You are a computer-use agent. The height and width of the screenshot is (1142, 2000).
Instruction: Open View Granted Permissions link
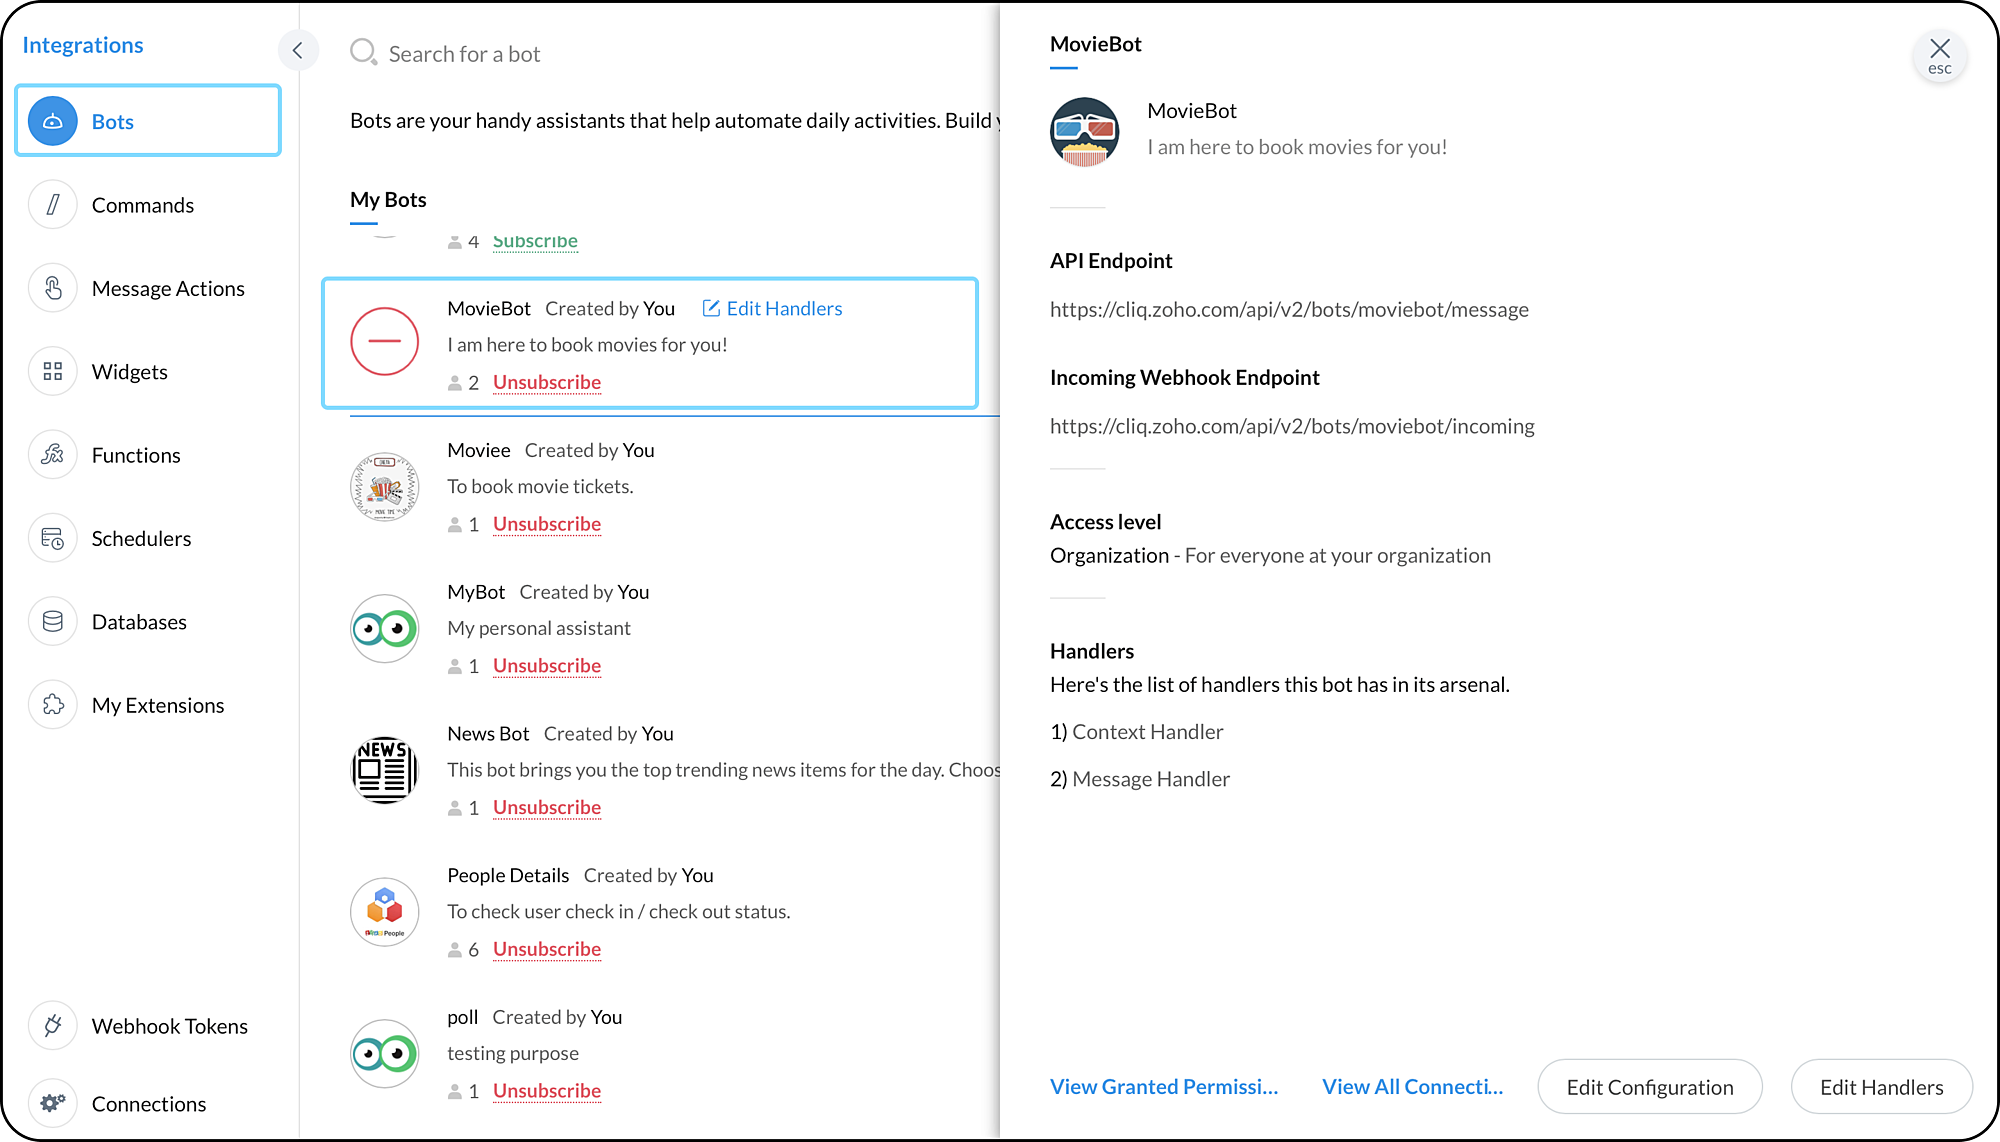coord(1164,1087)
